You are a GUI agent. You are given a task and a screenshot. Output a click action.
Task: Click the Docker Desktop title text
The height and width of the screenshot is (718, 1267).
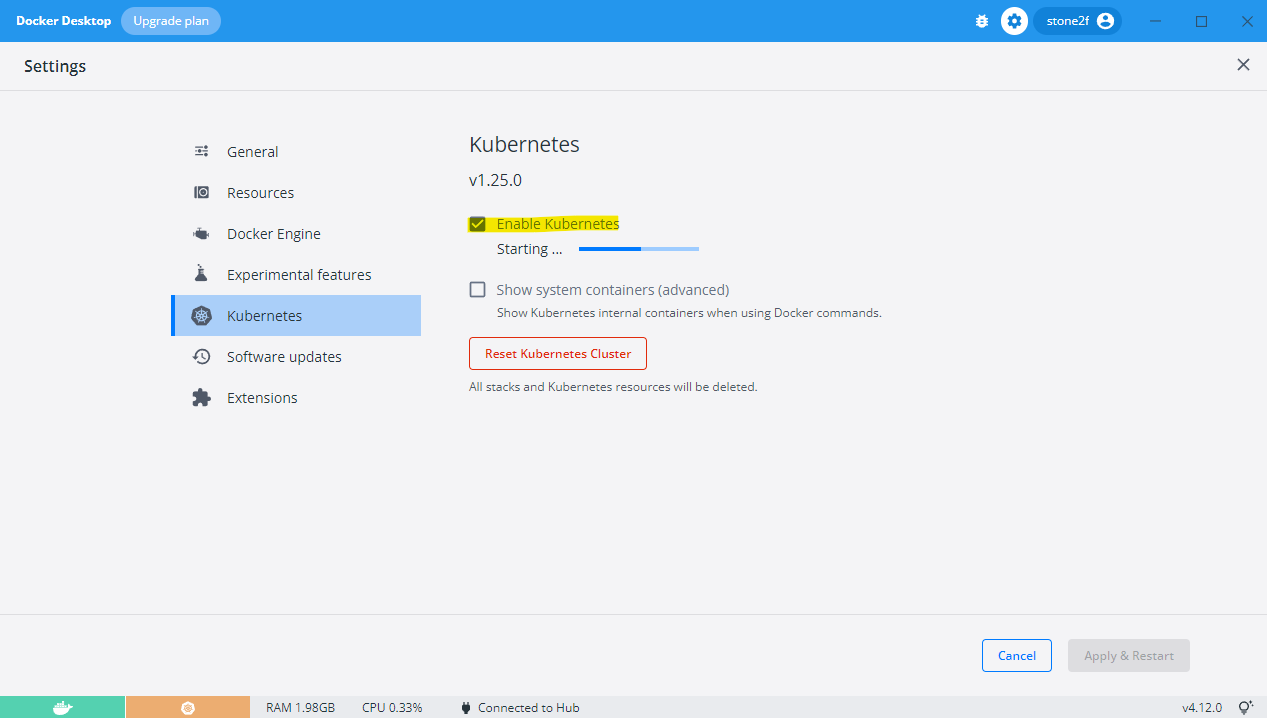63,21
